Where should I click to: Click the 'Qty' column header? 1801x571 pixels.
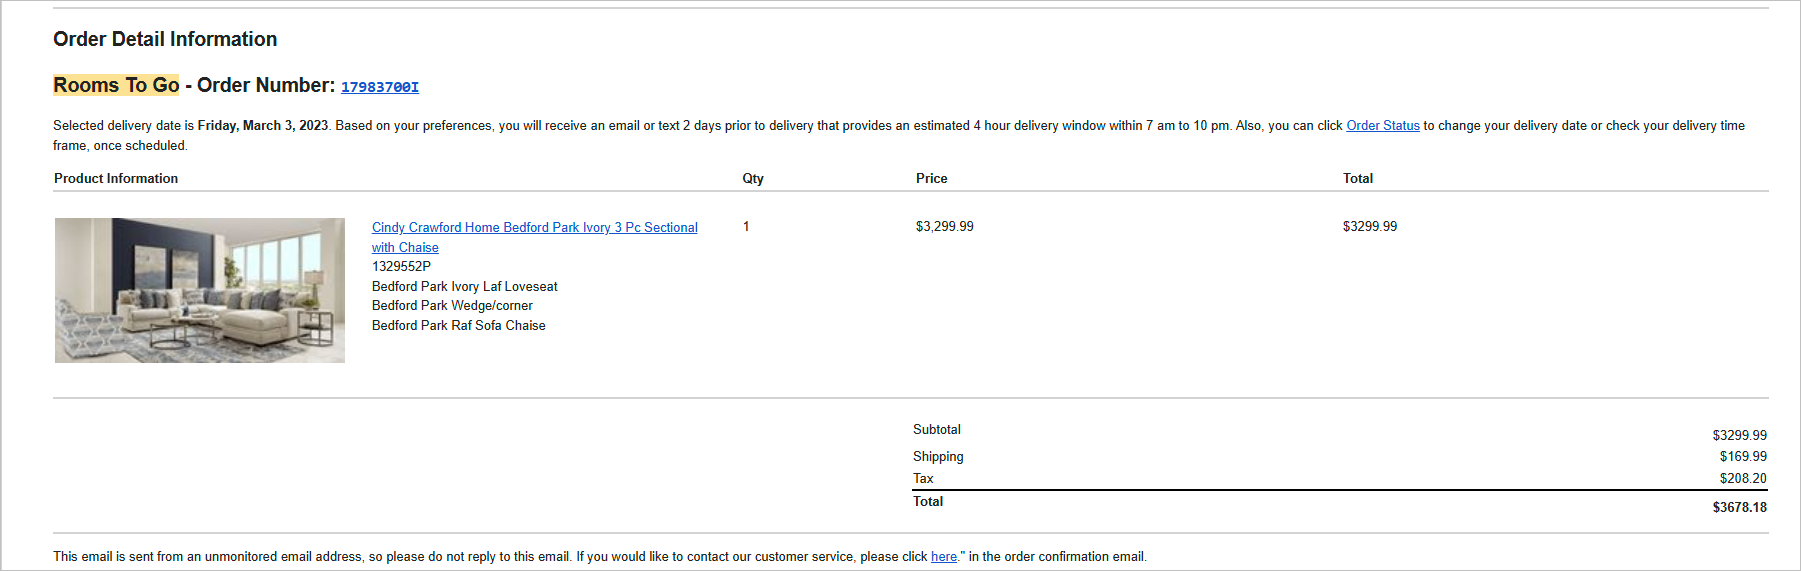(753, 178)
